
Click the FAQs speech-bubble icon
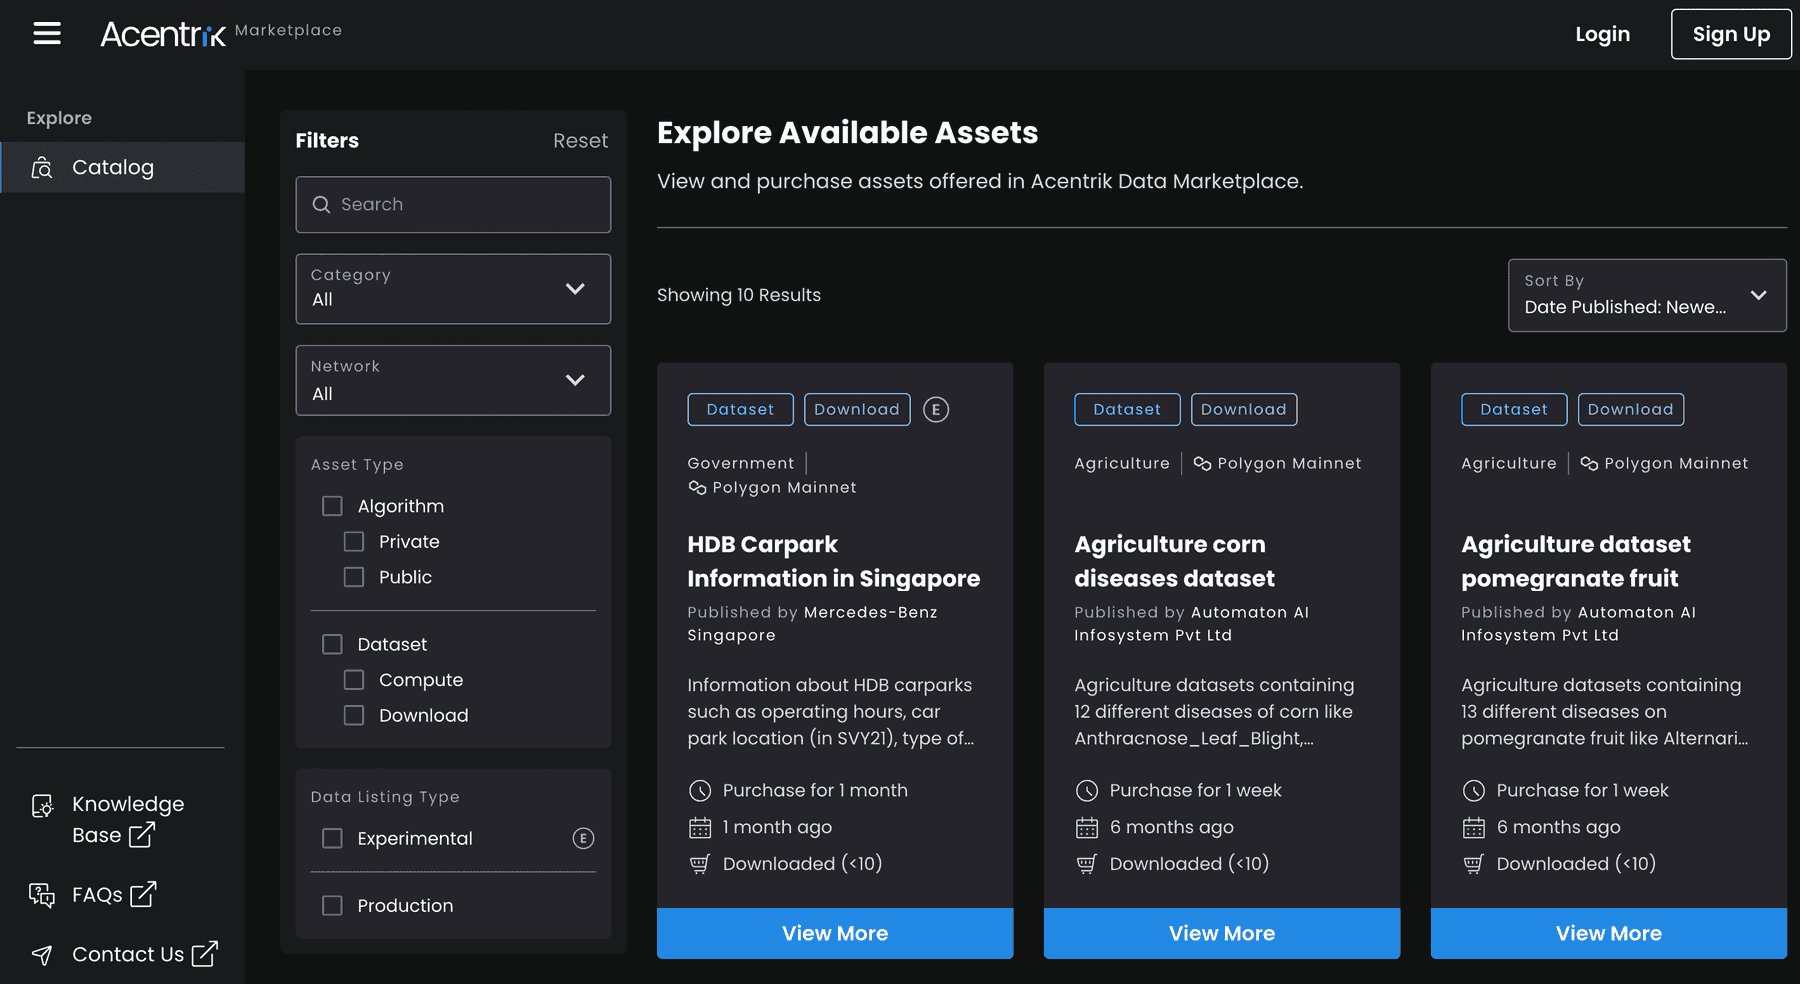[42, 895]
